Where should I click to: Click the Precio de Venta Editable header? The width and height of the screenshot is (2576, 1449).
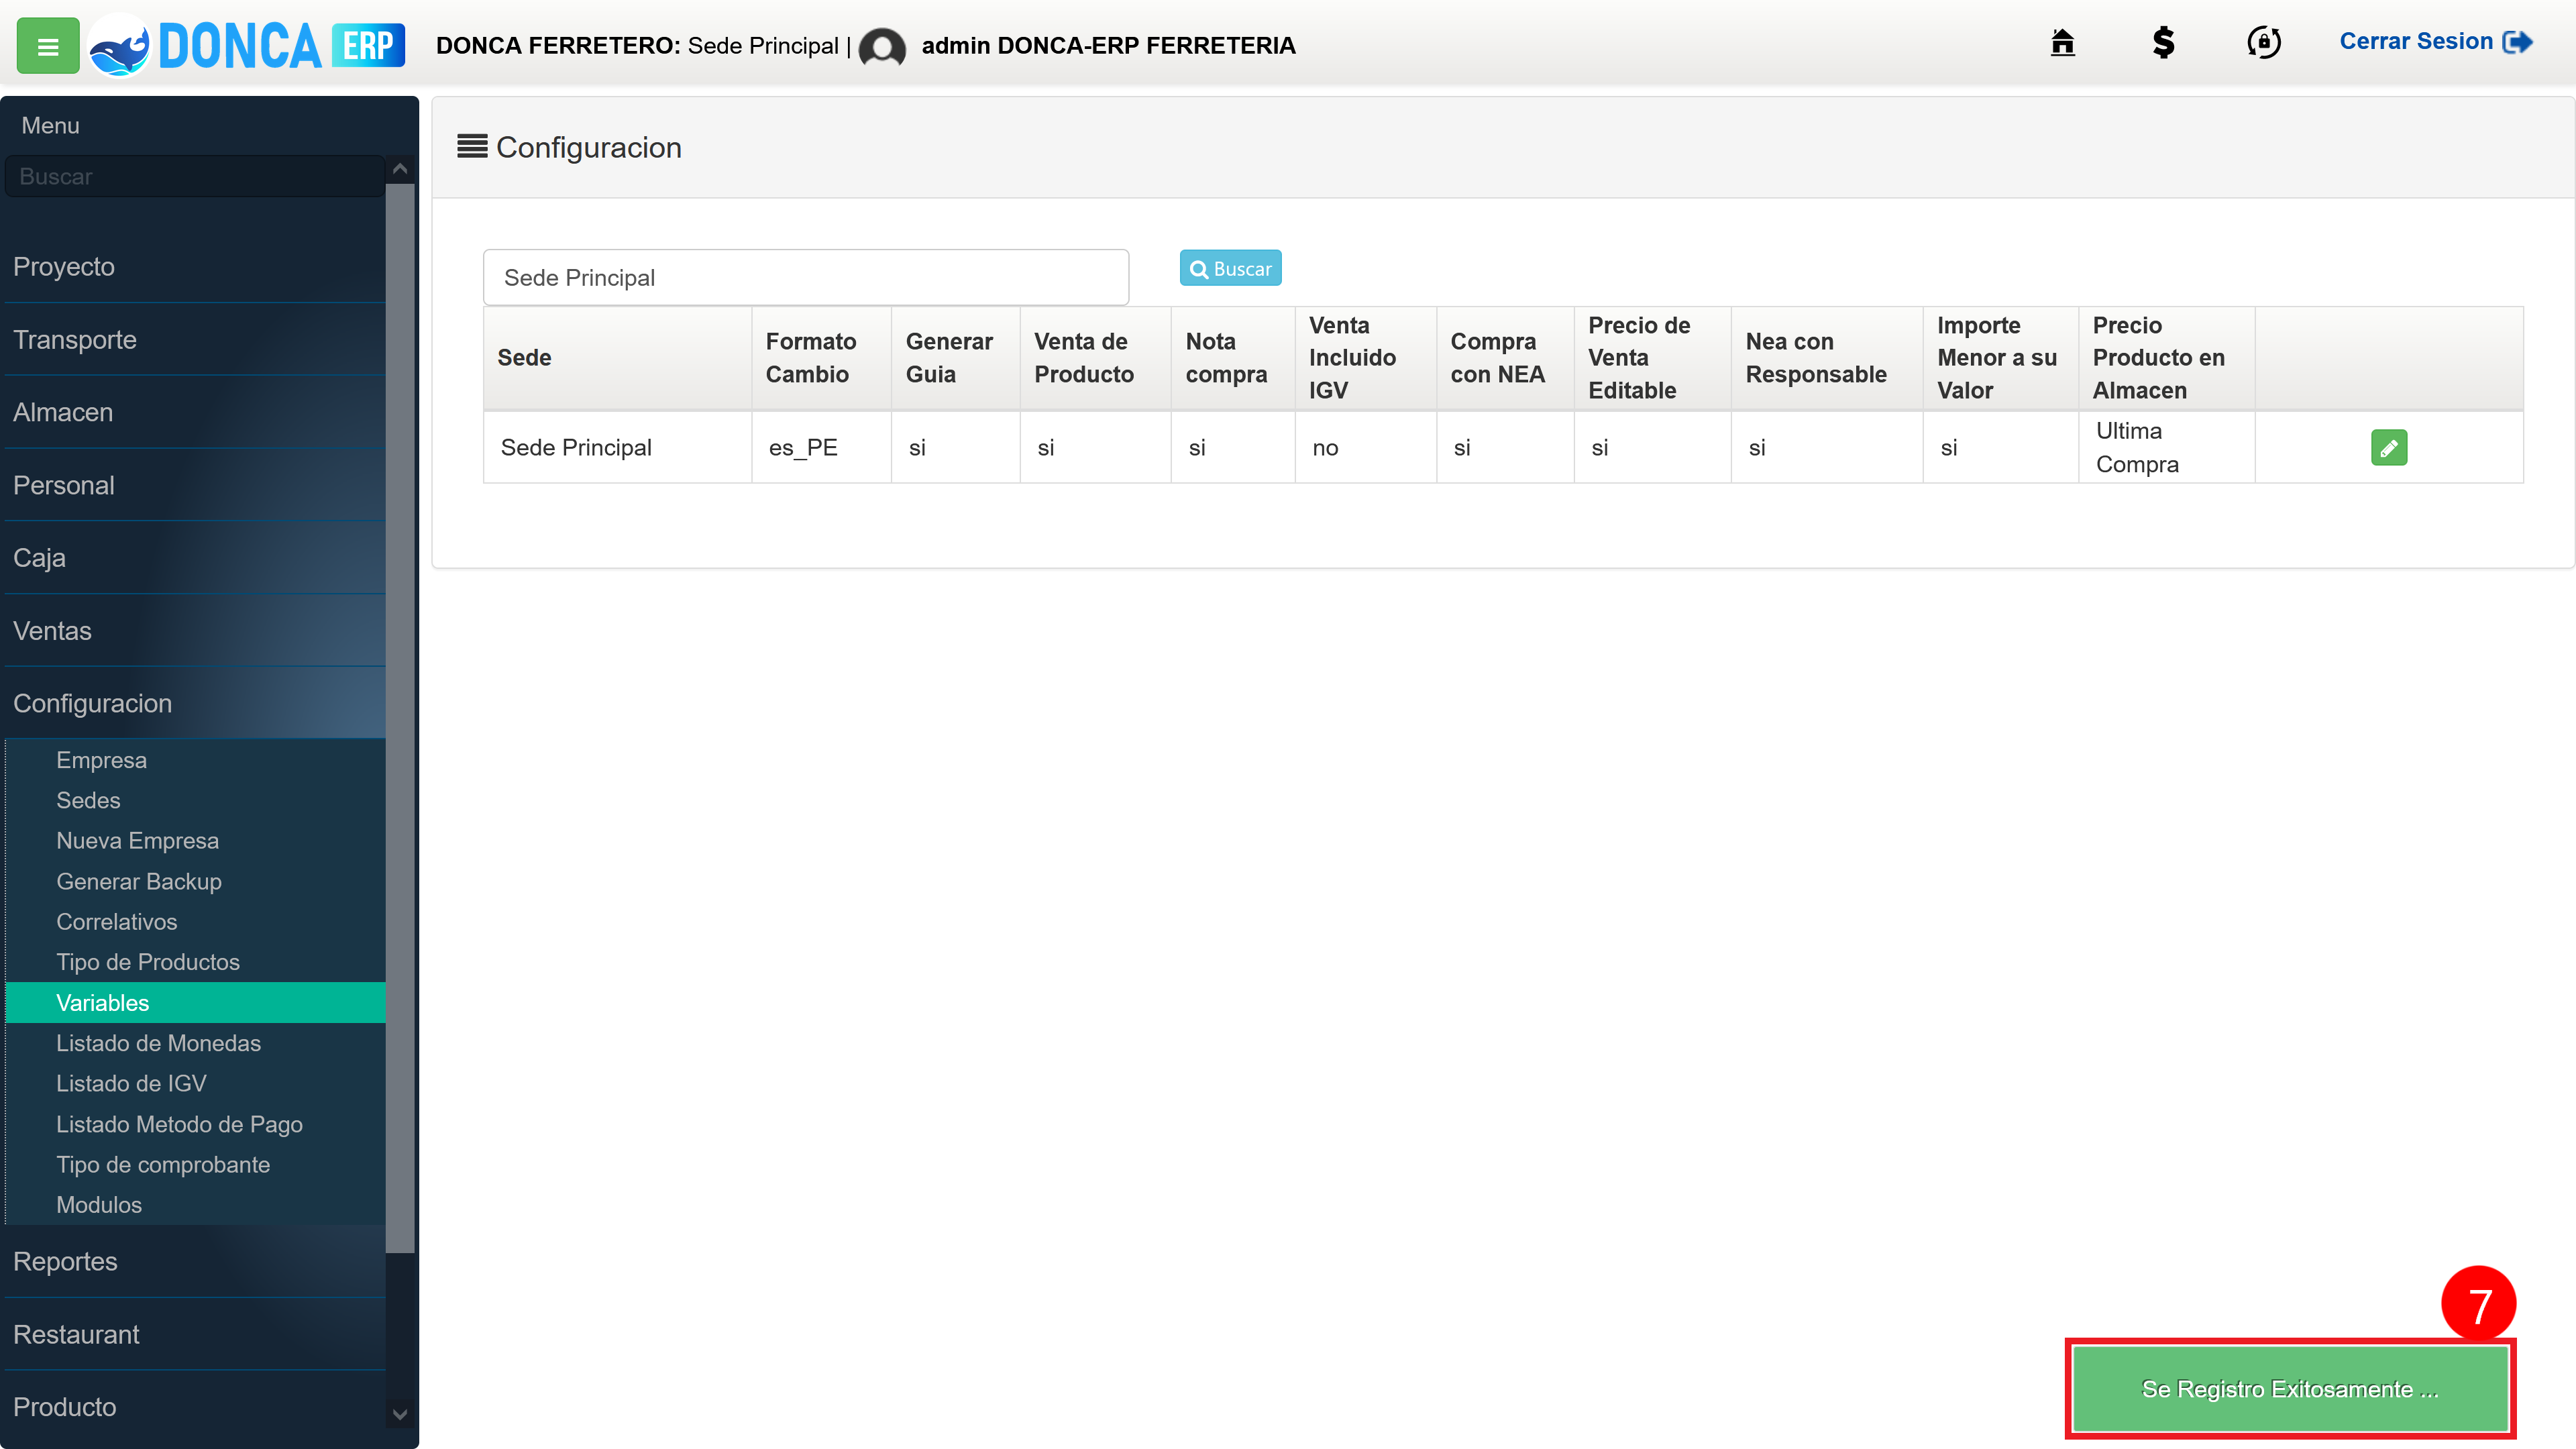[1652, 358]
